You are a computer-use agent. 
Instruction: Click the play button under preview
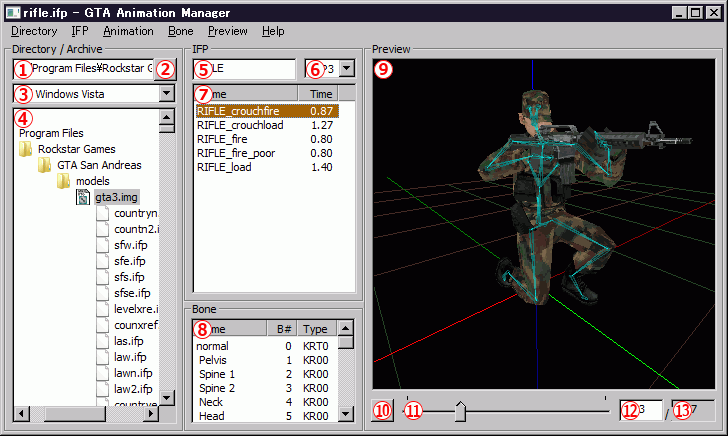point(383,410)
